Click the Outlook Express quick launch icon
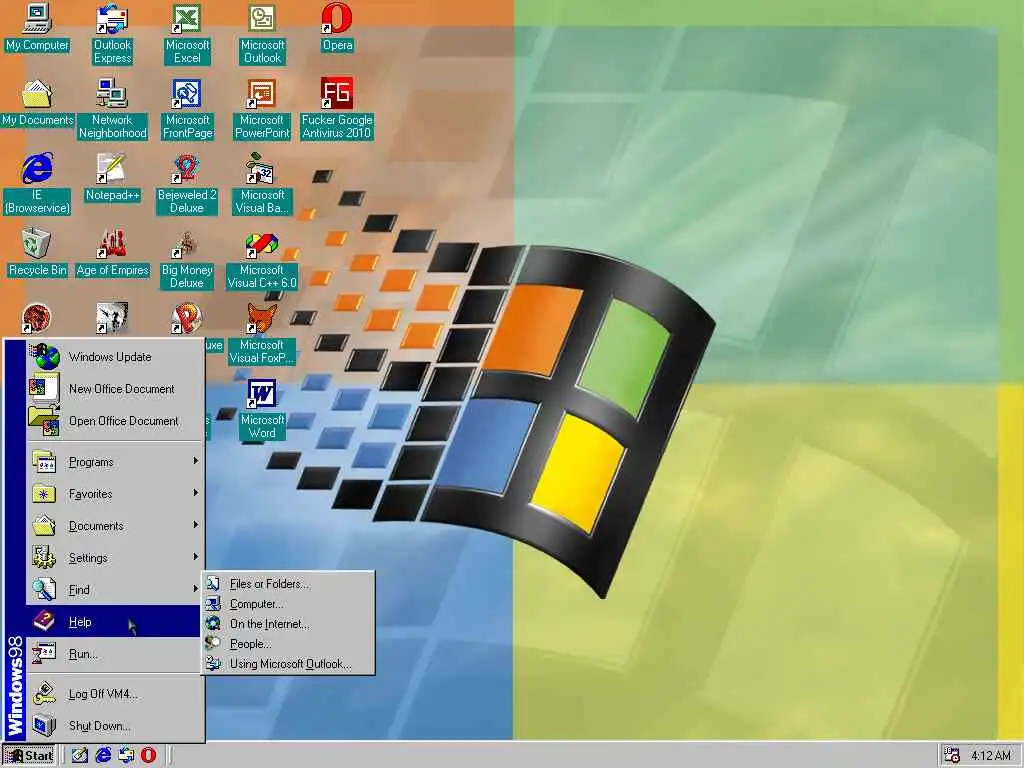Viewport: 1024px width, 768px height. click(x=126, y=756)
